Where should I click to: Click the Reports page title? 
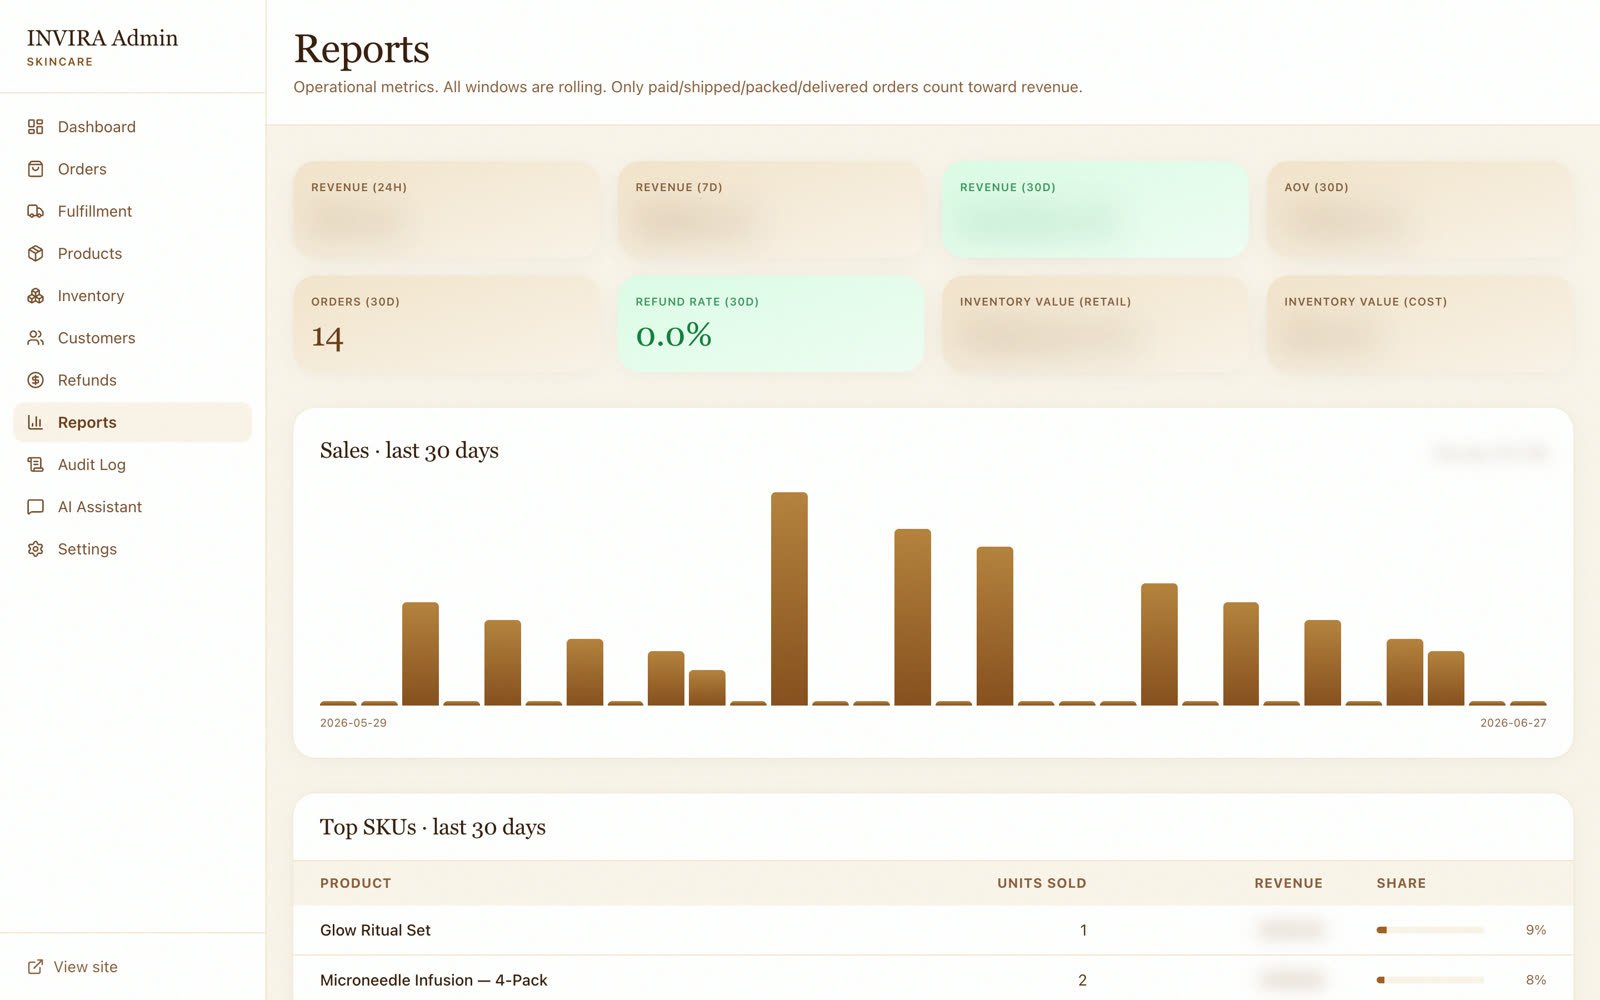pos(362,49)
